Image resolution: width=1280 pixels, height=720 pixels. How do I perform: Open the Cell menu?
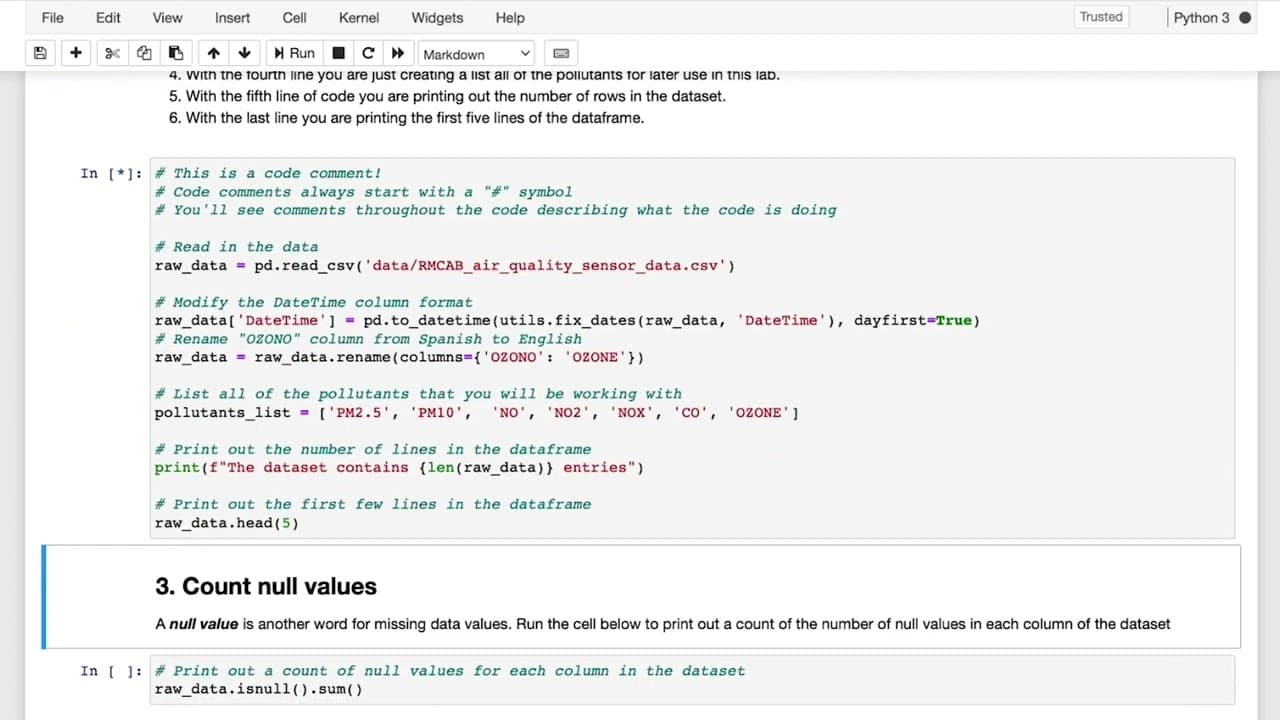point(294,17)
